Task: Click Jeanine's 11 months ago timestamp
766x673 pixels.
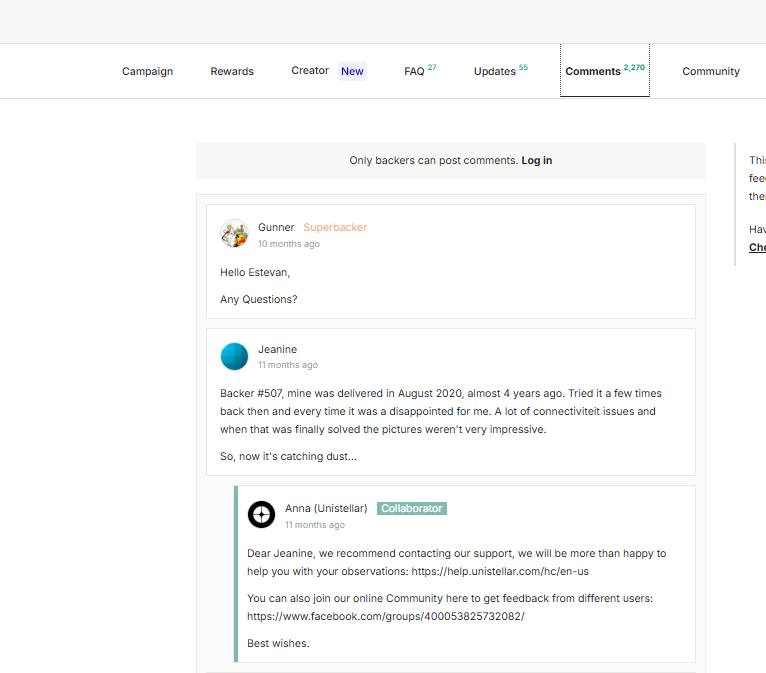Action: coord(288,365)
